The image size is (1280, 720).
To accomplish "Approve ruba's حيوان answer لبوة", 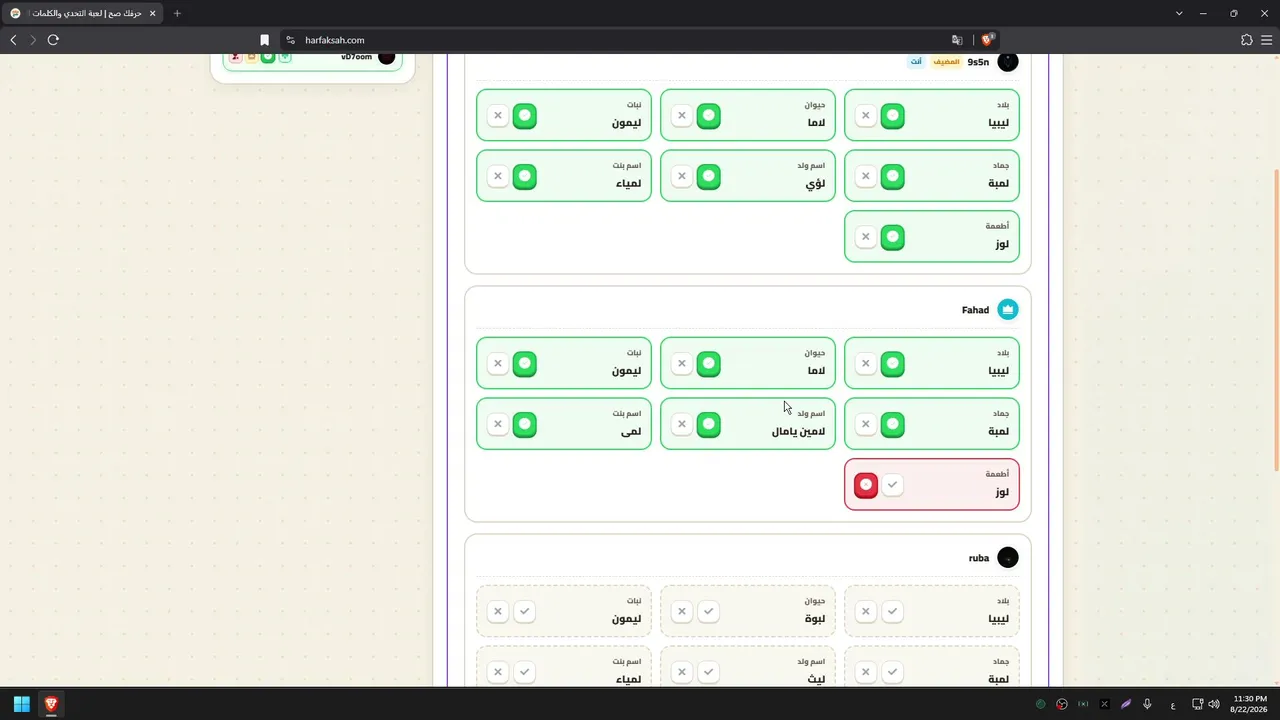I will (x=708, y=612).
